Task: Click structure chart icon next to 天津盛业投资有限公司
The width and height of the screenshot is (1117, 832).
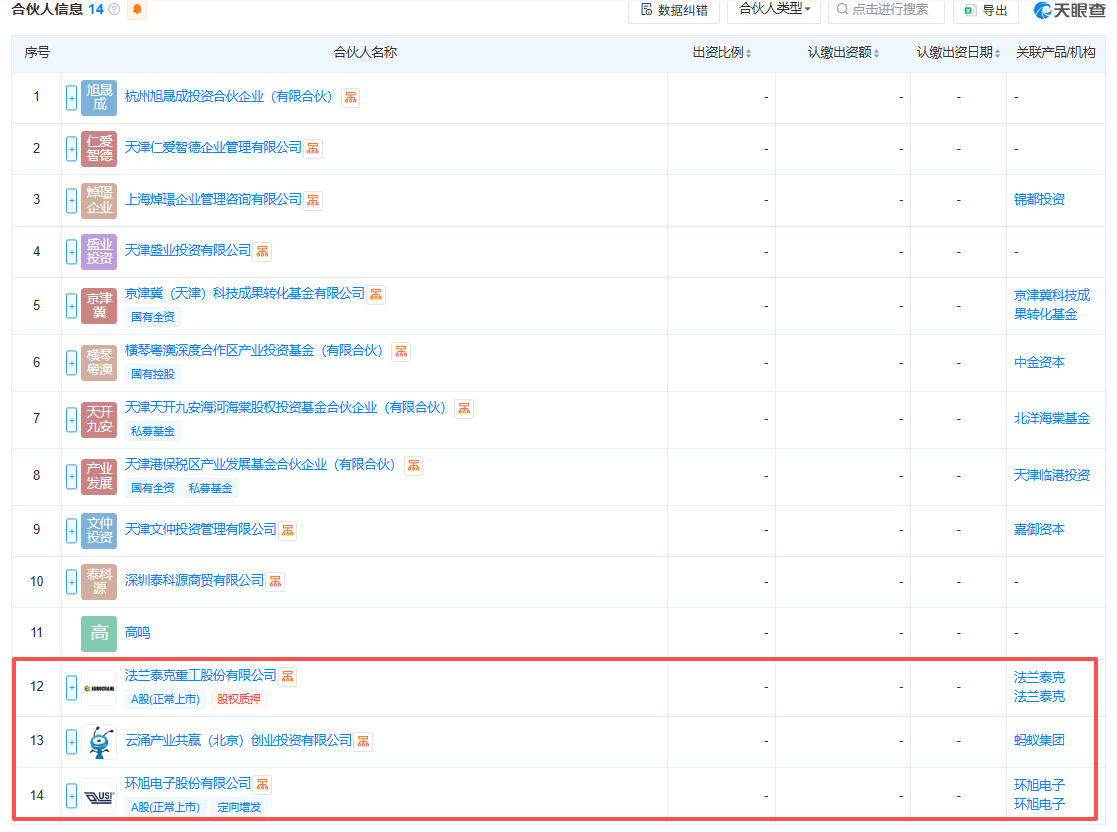Action: pyautogui.click(x=262, y=251)
